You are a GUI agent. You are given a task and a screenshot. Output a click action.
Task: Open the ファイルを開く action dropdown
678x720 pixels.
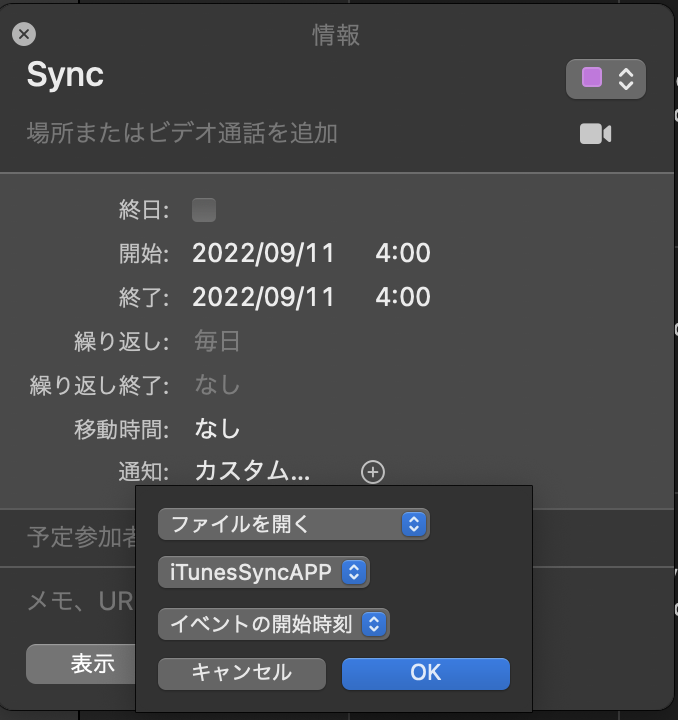(x=293, y=524)
